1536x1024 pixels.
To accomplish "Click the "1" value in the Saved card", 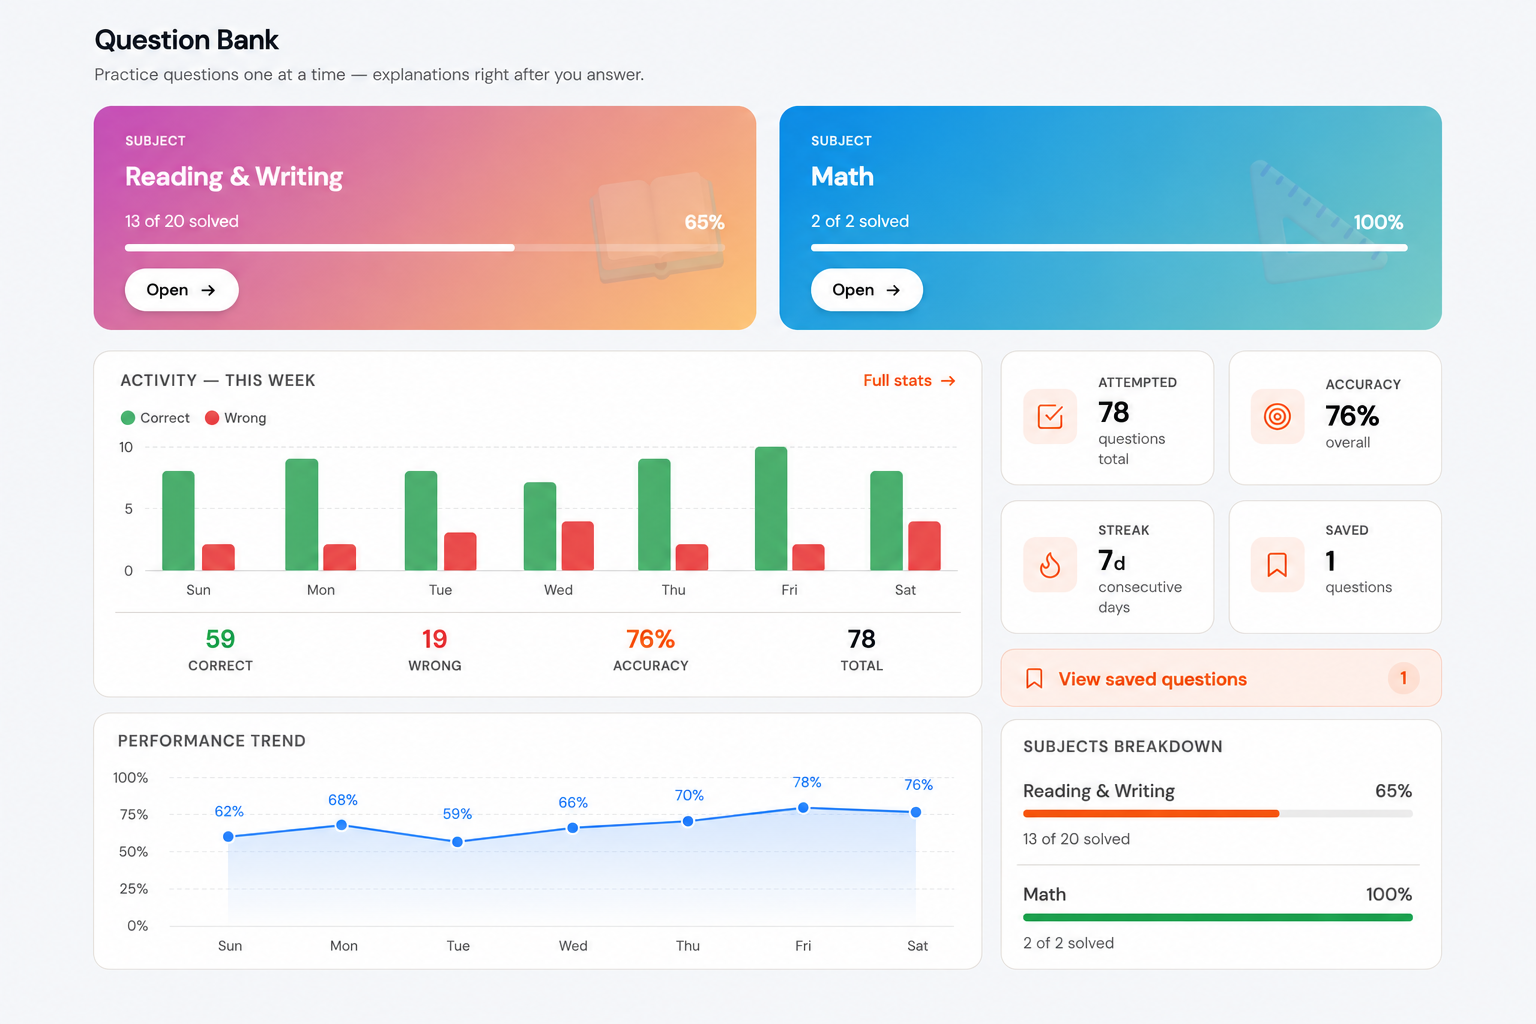I will 1331,561.
